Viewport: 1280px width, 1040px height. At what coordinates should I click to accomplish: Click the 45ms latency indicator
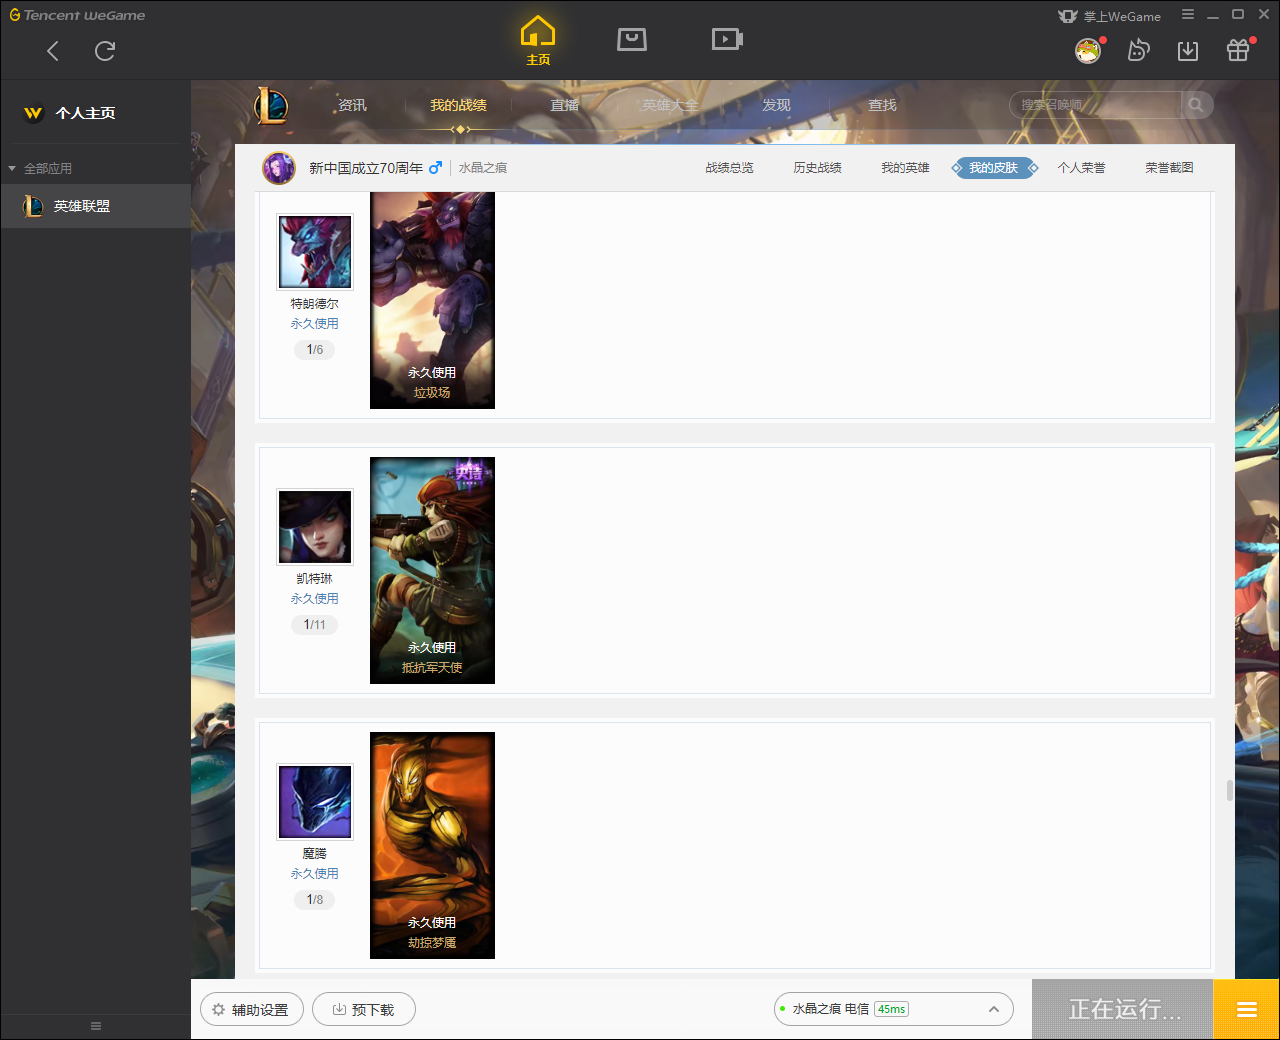[891, 1009]
